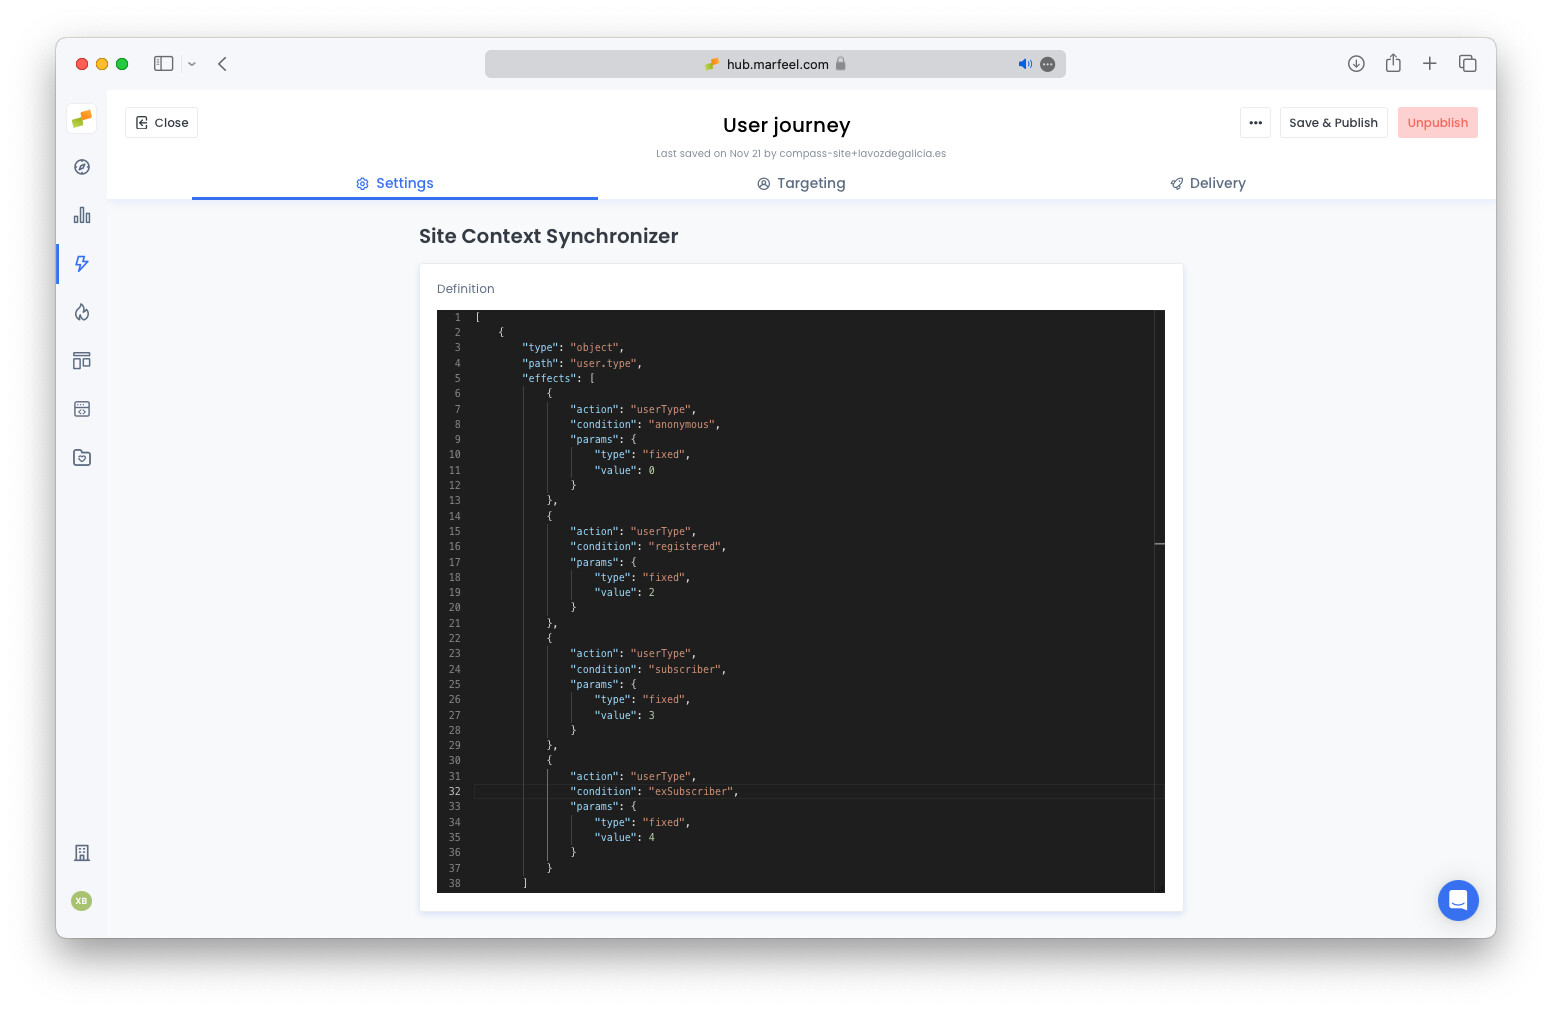Switch to the Targeting tab
This screenshot has width=1552, height=1012.
[x=801, y=183]
